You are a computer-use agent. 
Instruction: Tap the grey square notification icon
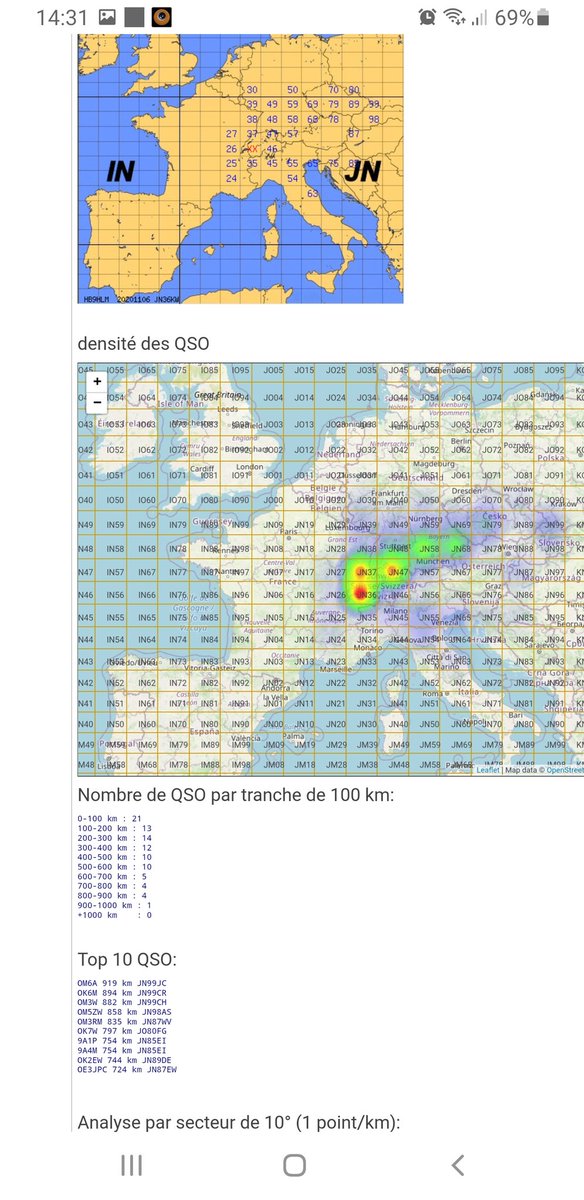pyautogui.click(x=134, y=17)
